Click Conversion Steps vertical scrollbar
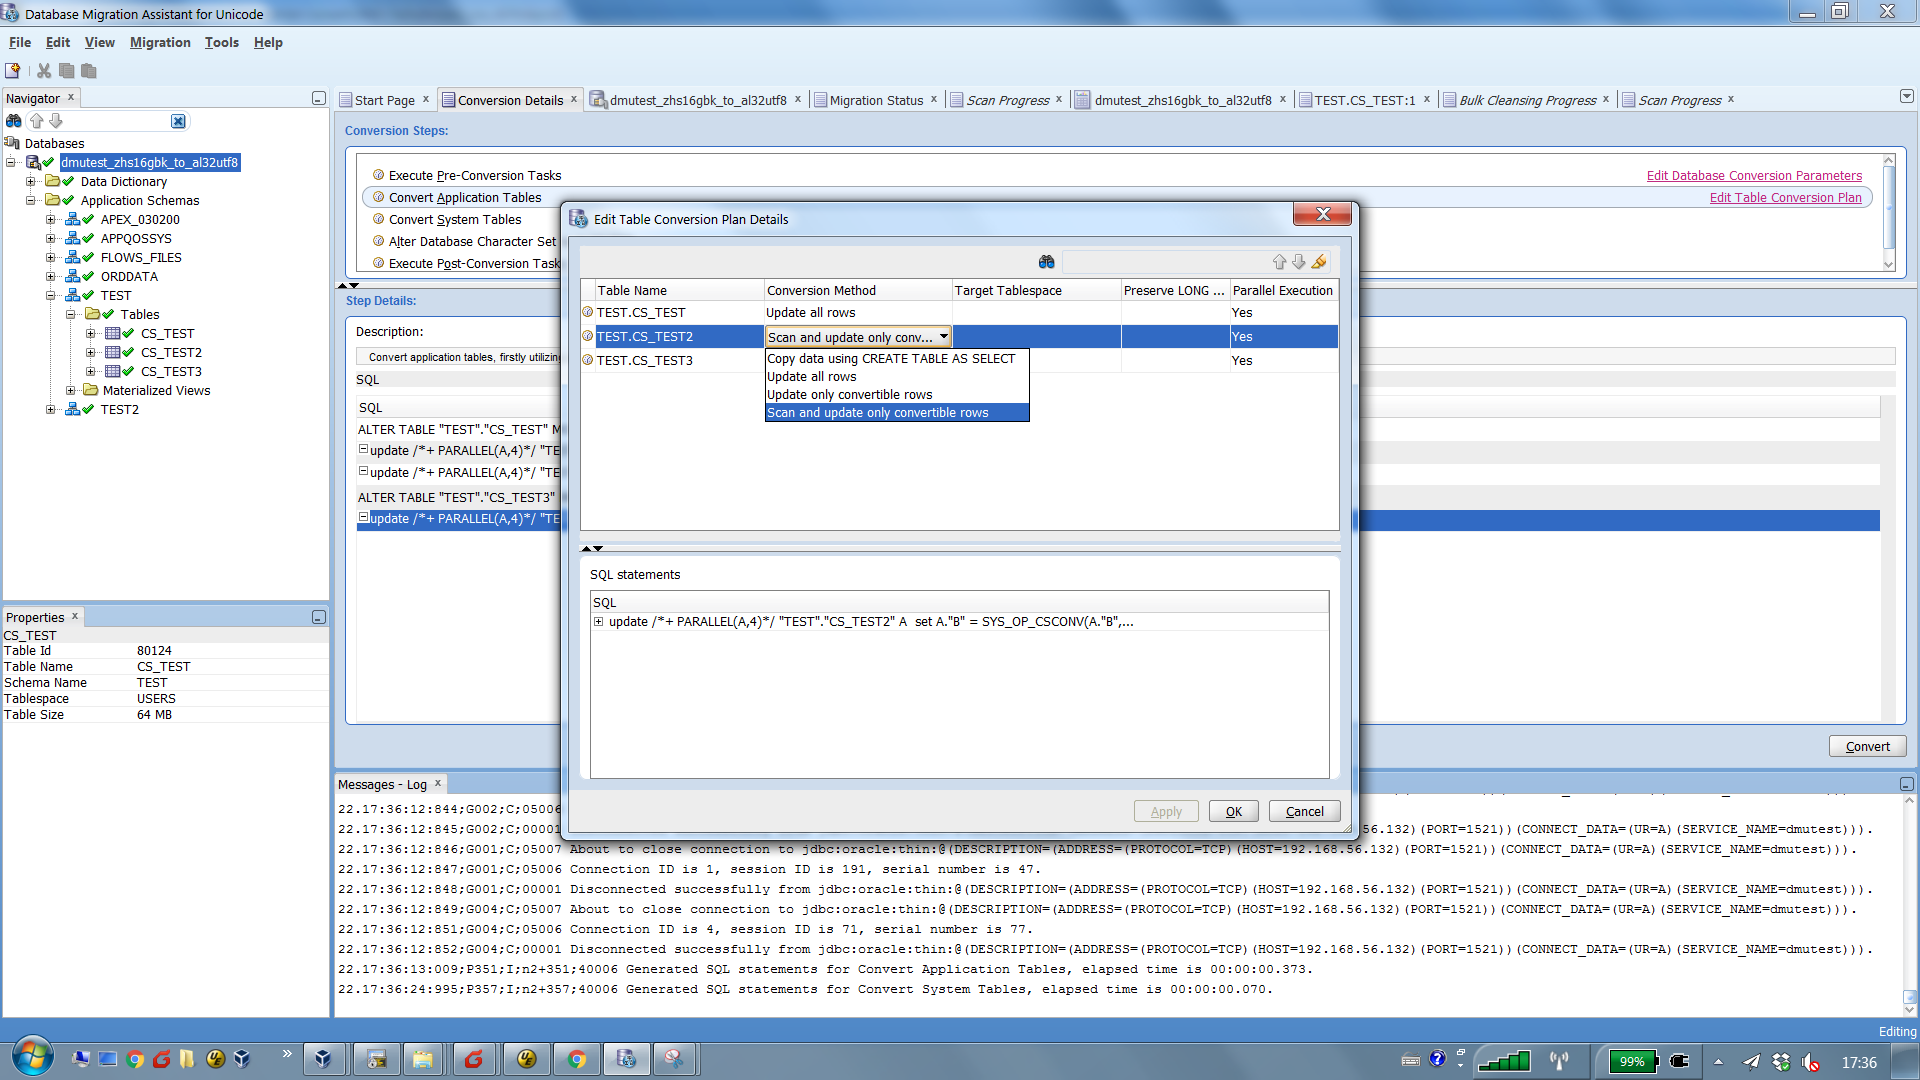Screen dimensions: 1920x1080 click(1888, 212)
